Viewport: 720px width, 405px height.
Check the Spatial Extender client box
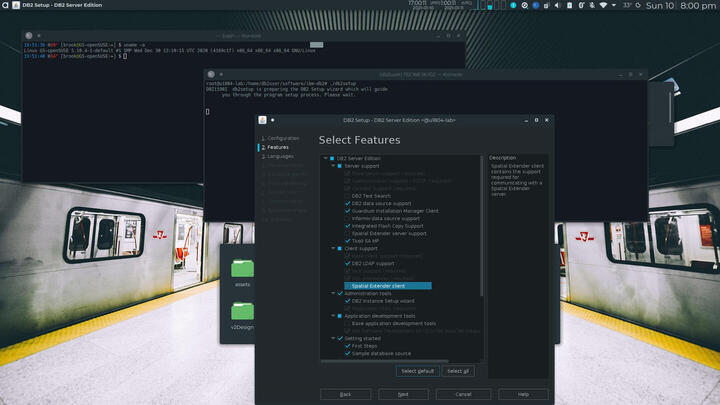tap(348, 286)
